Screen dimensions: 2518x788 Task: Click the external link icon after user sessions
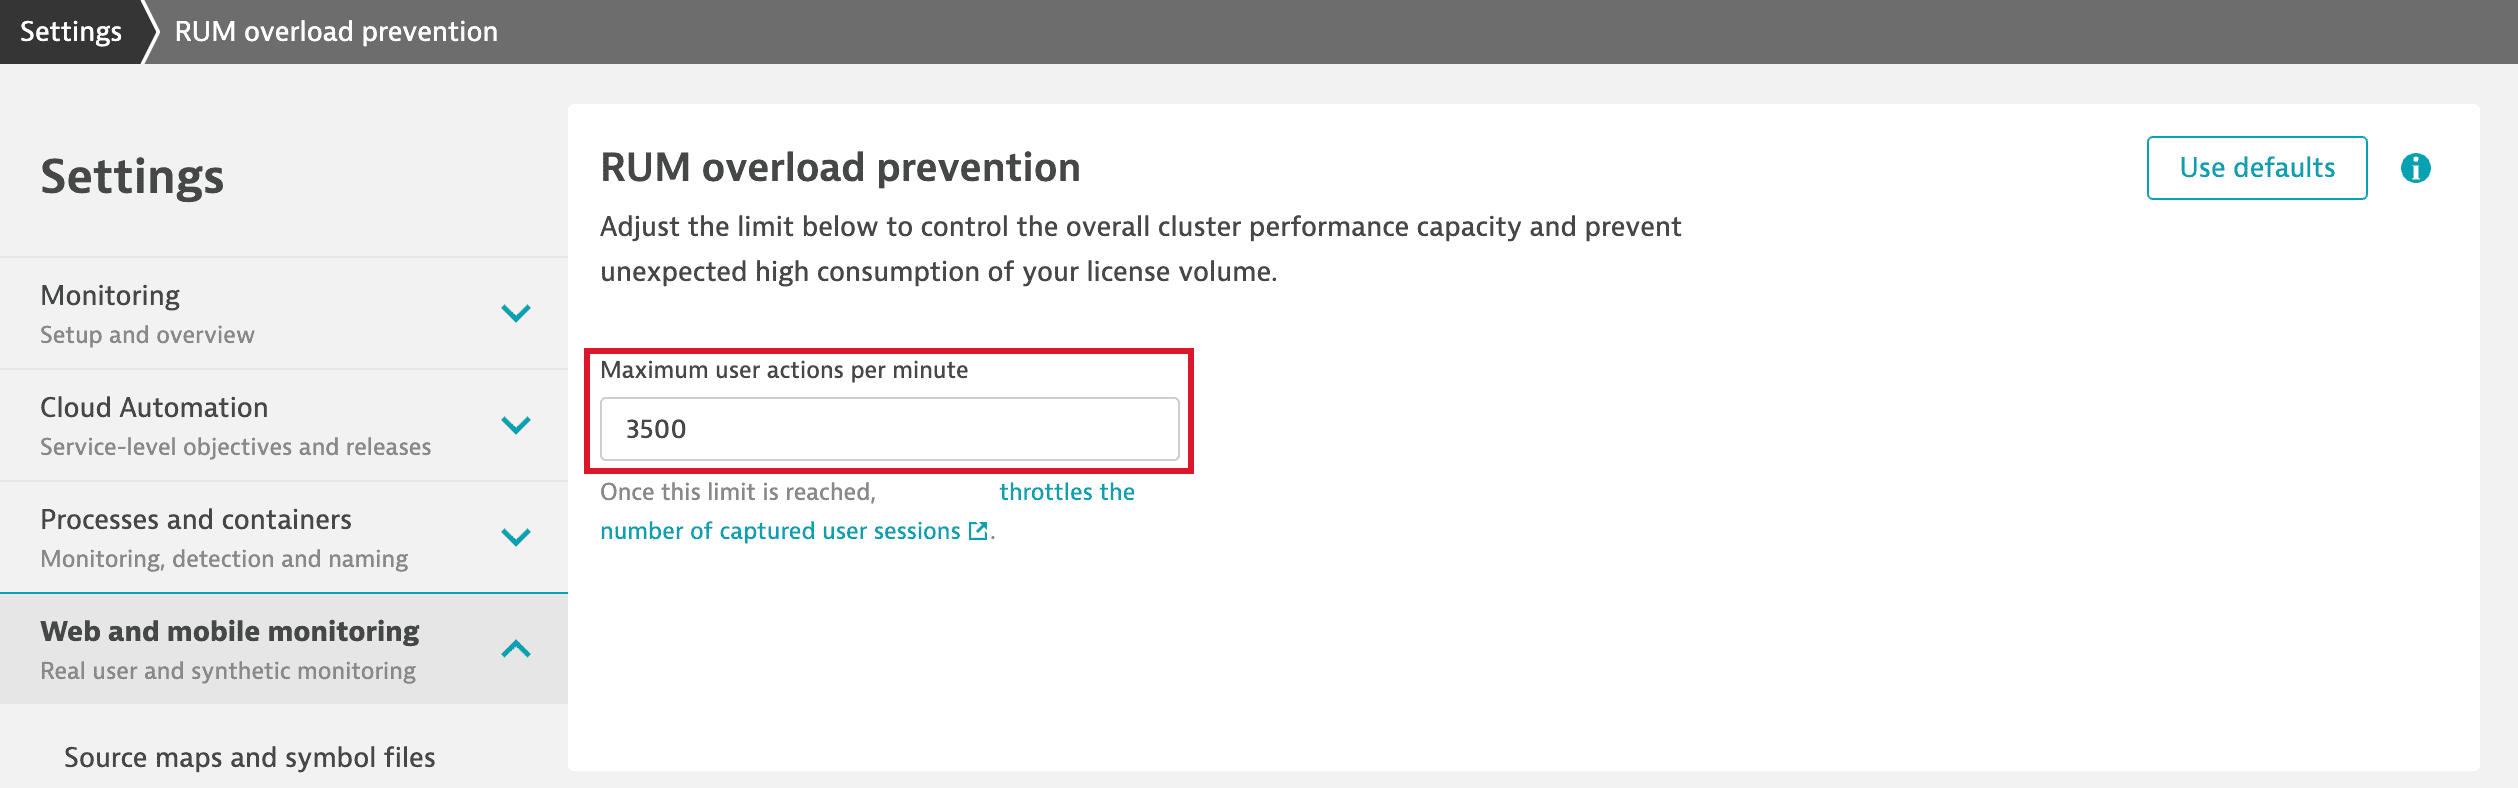pos(978,531)
